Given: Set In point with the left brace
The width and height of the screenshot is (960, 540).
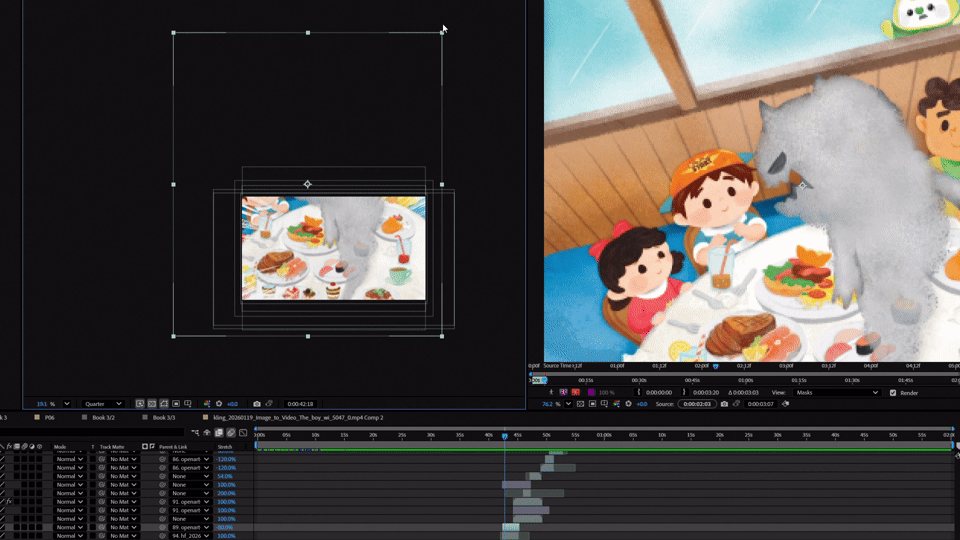Looking at the screenshot, I should coord(639,392).
